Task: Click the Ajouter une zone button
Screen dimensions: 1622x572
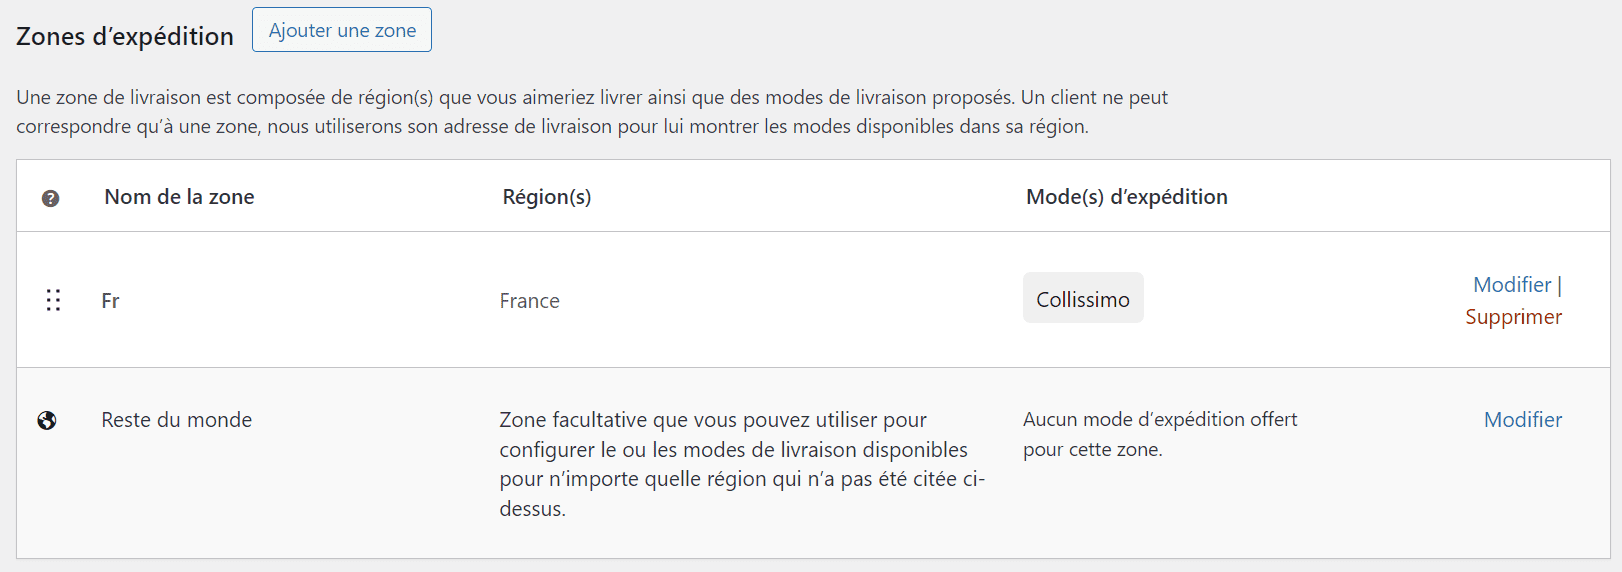Action: 342,30
